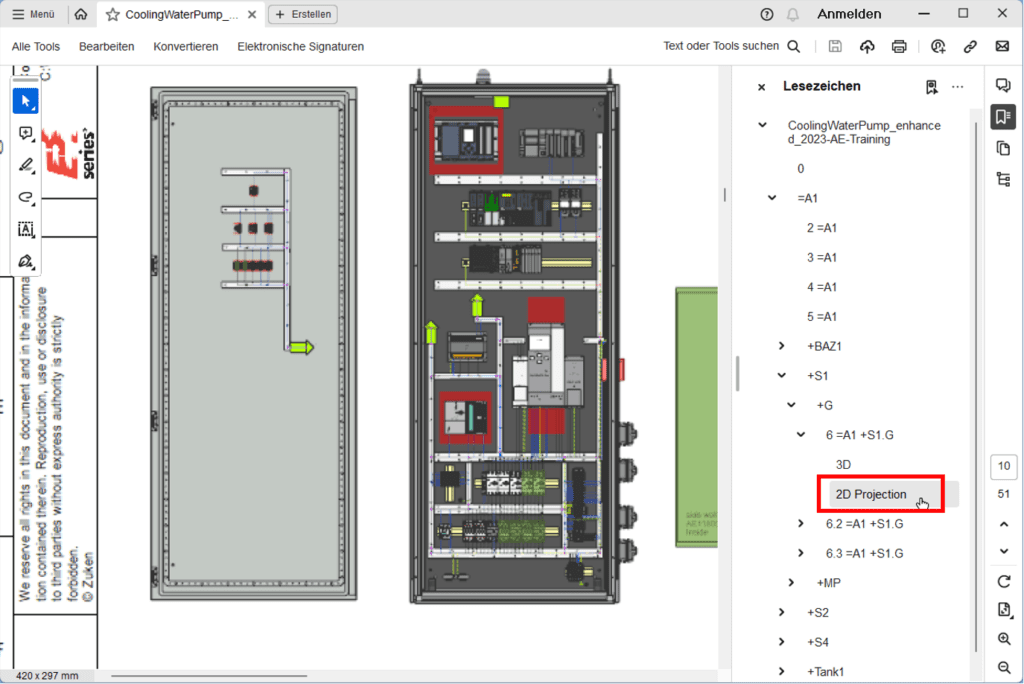Click the Erstellen button
This screenshot has height=684, width=1024.
tap(302, 14)
